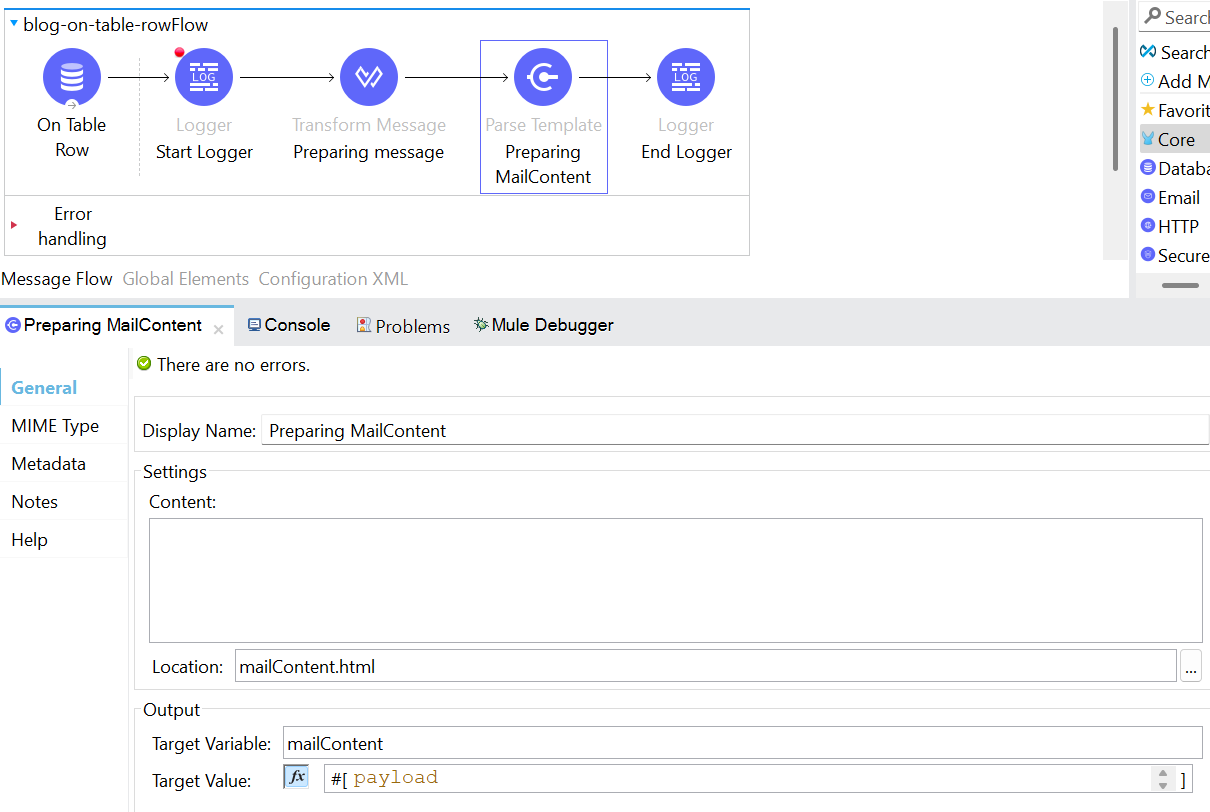Open the Database module in palette
This screenshot has height=812, width=1210.
point(1175,168)
